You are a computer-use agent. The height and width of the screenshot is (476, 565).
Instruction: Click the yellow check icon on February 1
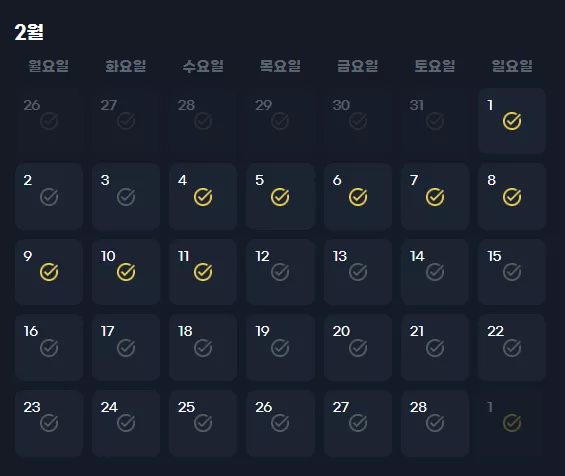pyautogui.click(x=512, y=121)
